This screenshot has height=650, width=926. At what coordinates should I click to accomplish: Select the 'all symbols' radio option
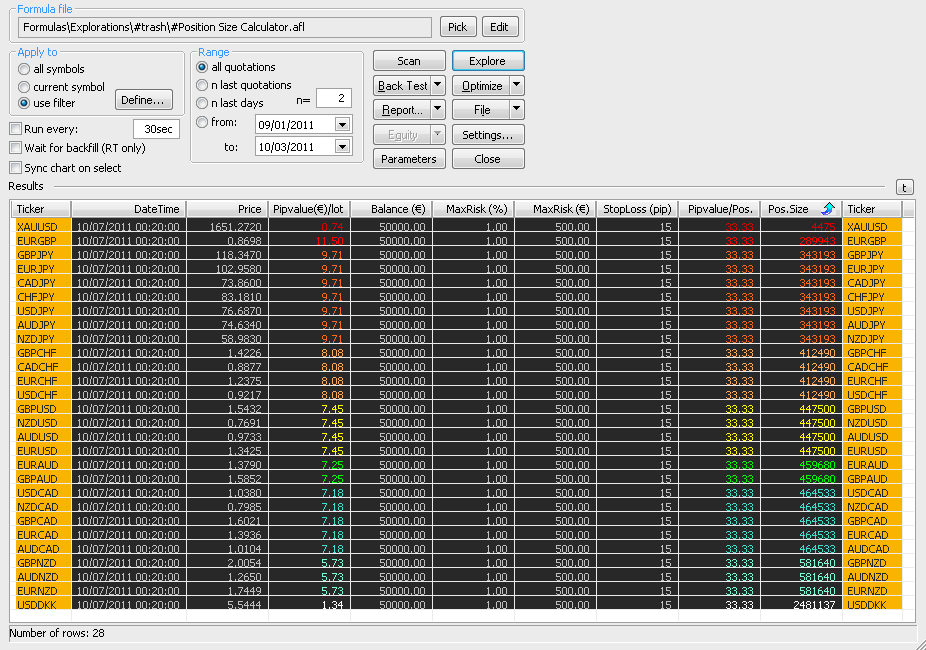tap(25, 69)
